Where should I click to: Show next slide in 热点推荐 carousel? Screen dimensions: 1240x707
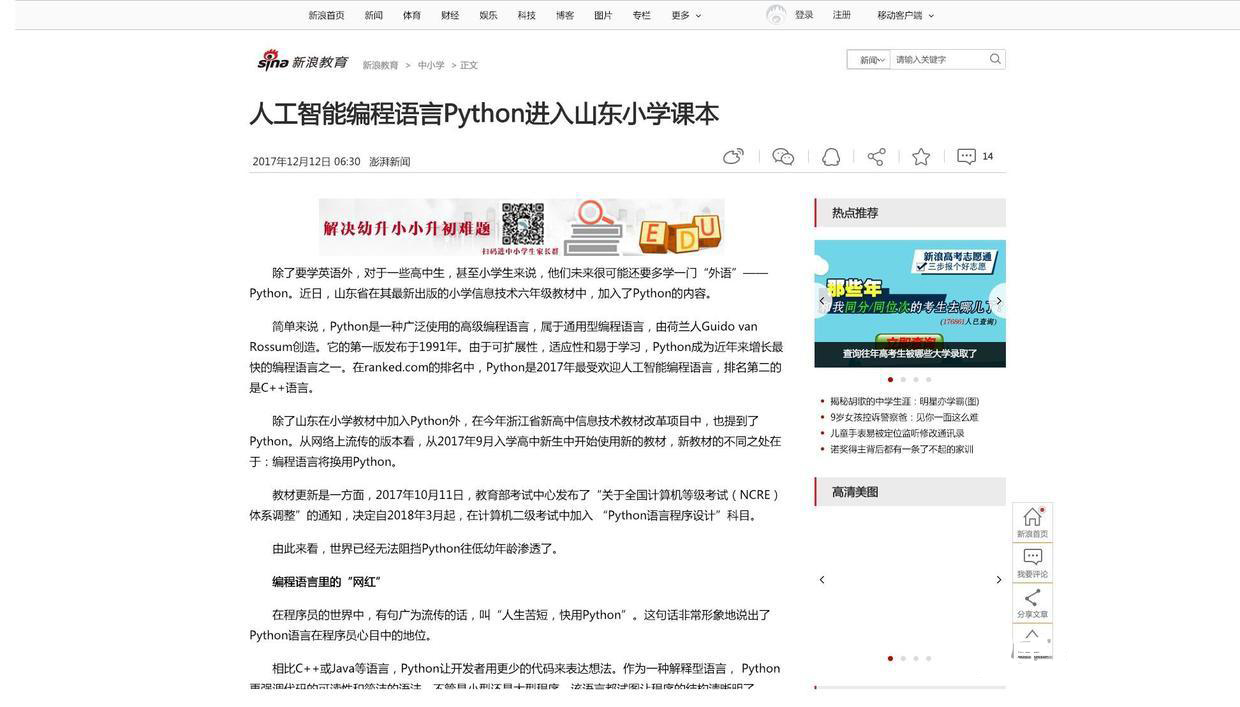coord(998,301)
